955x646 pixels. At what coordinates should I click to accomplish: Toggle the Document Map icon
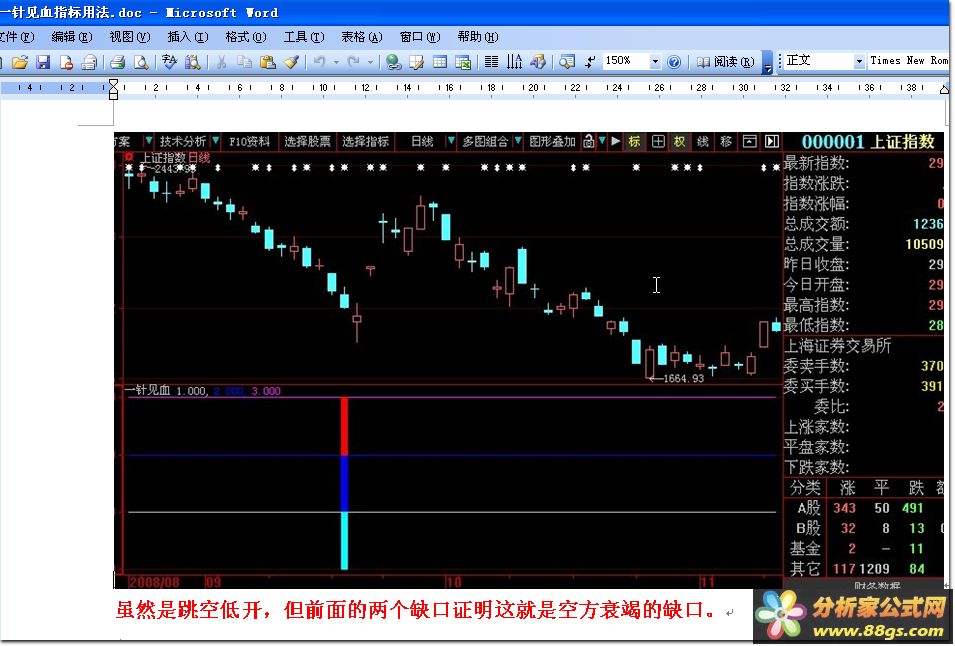click(x=567, y=61)
